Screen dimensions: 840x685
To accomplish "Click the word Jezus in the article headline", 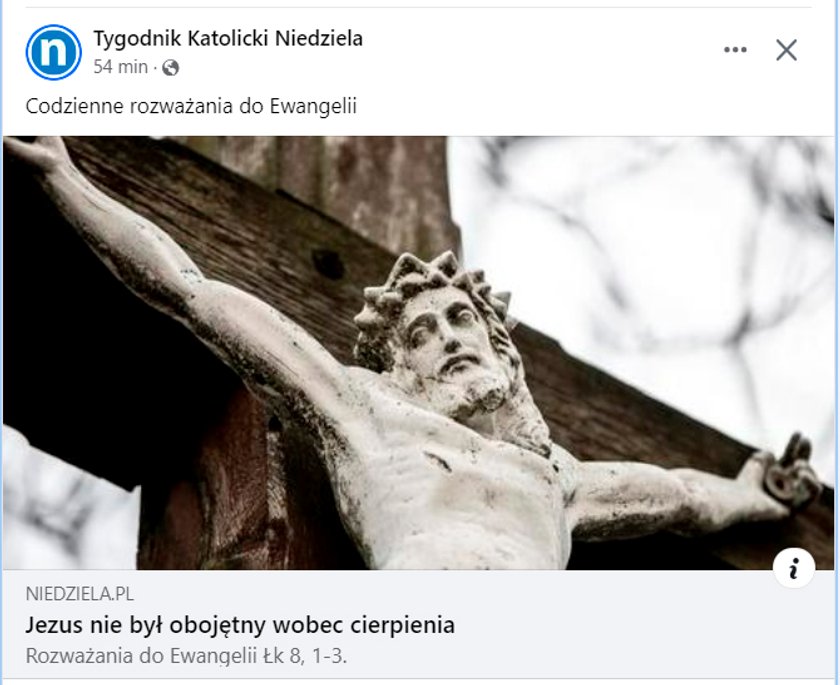I will 54,625.
